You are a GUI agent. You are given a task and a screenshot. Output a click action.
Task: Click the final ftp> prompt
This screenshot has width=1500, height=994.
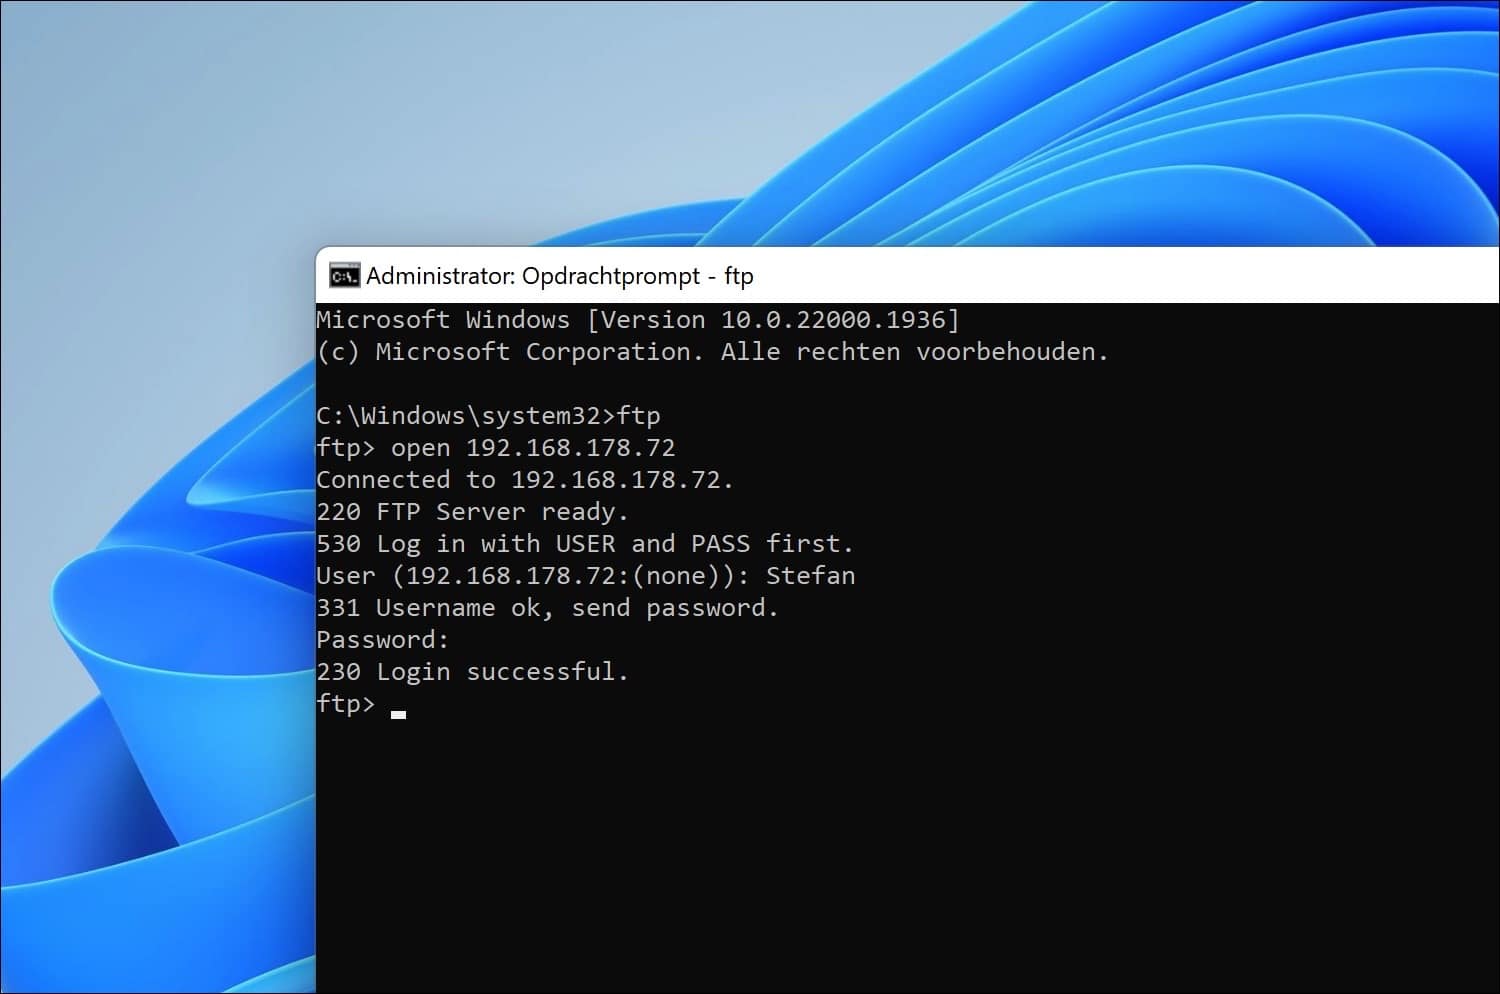345,704
